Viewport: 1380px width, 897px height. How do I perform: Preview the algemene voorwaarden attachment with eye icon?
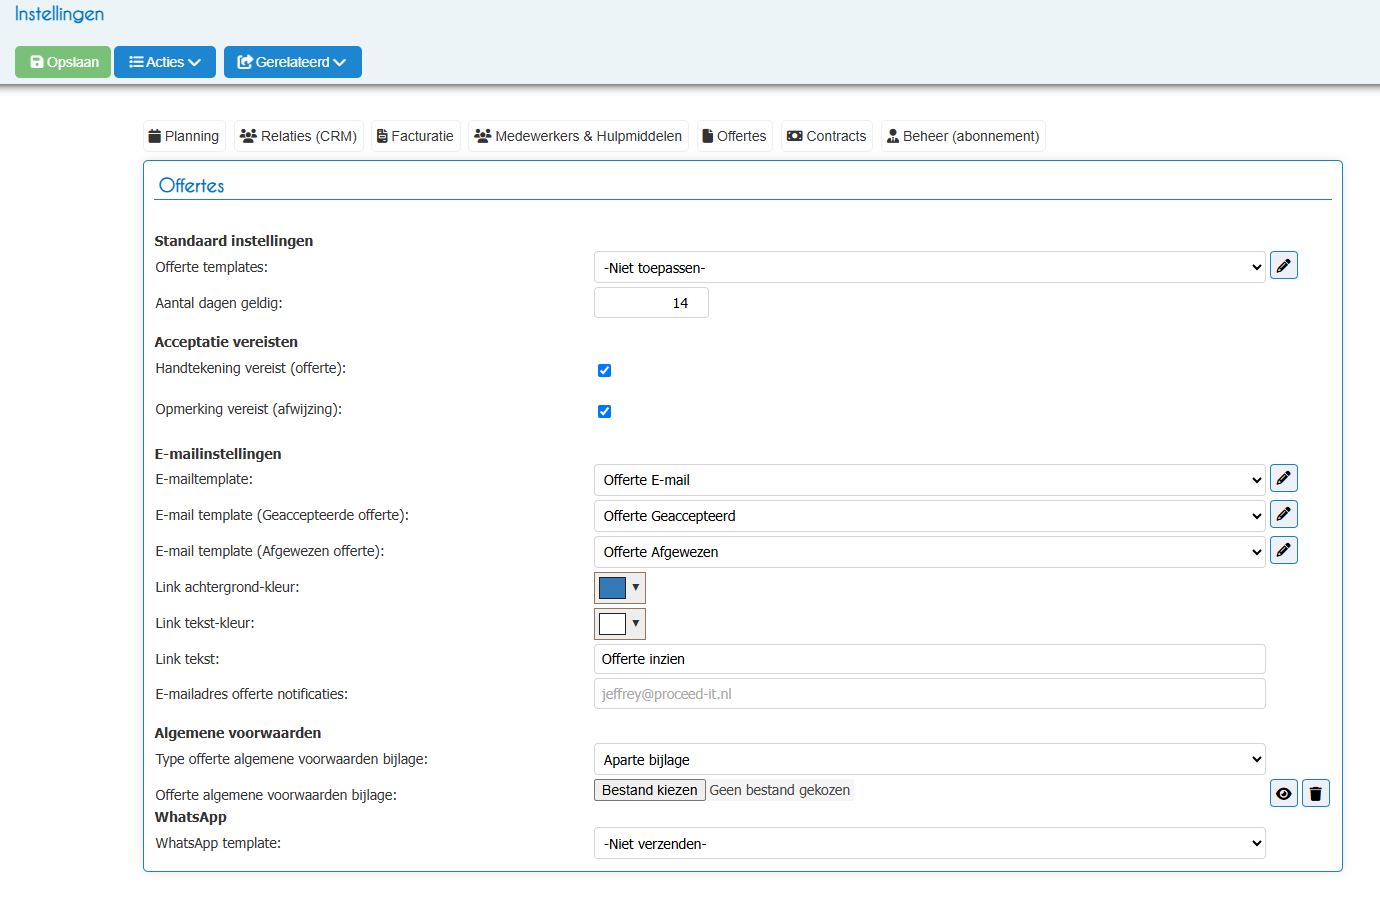click(1283, 794)
